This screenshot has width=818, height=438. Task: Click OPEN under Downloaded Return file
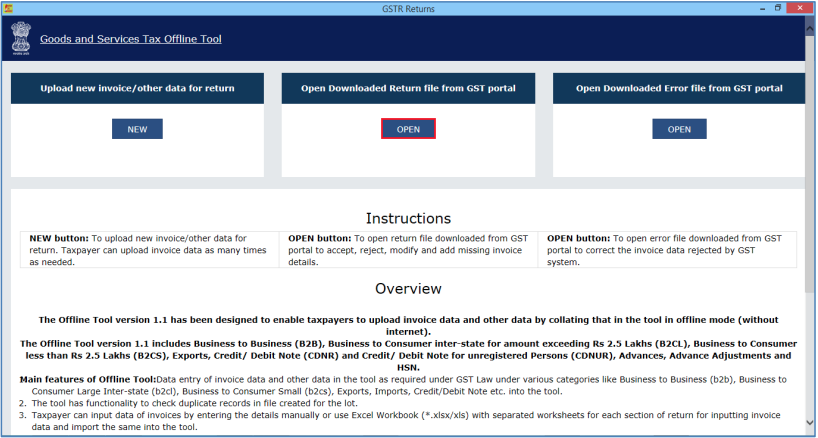point(408,129)
